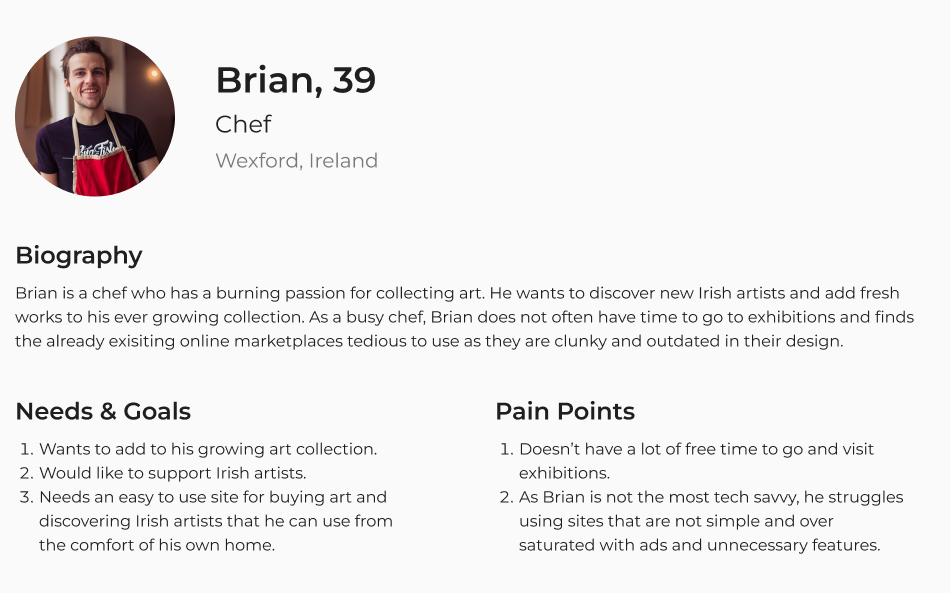950x593 pixels.
Task: Click the word "exhibitions." under Pain Points
Action: [x=564, y=474]
